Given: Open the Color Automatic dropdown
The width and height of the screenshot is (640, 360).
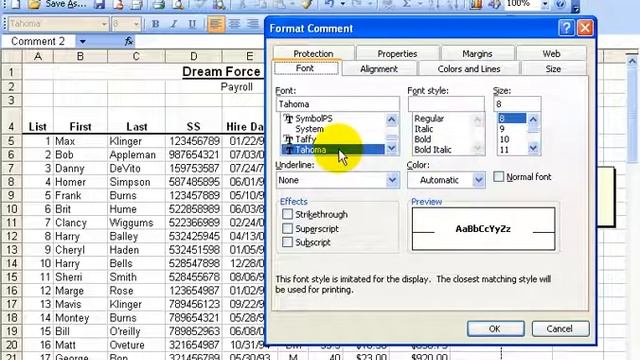Looking at the screenshot, I should coord(478,180).
